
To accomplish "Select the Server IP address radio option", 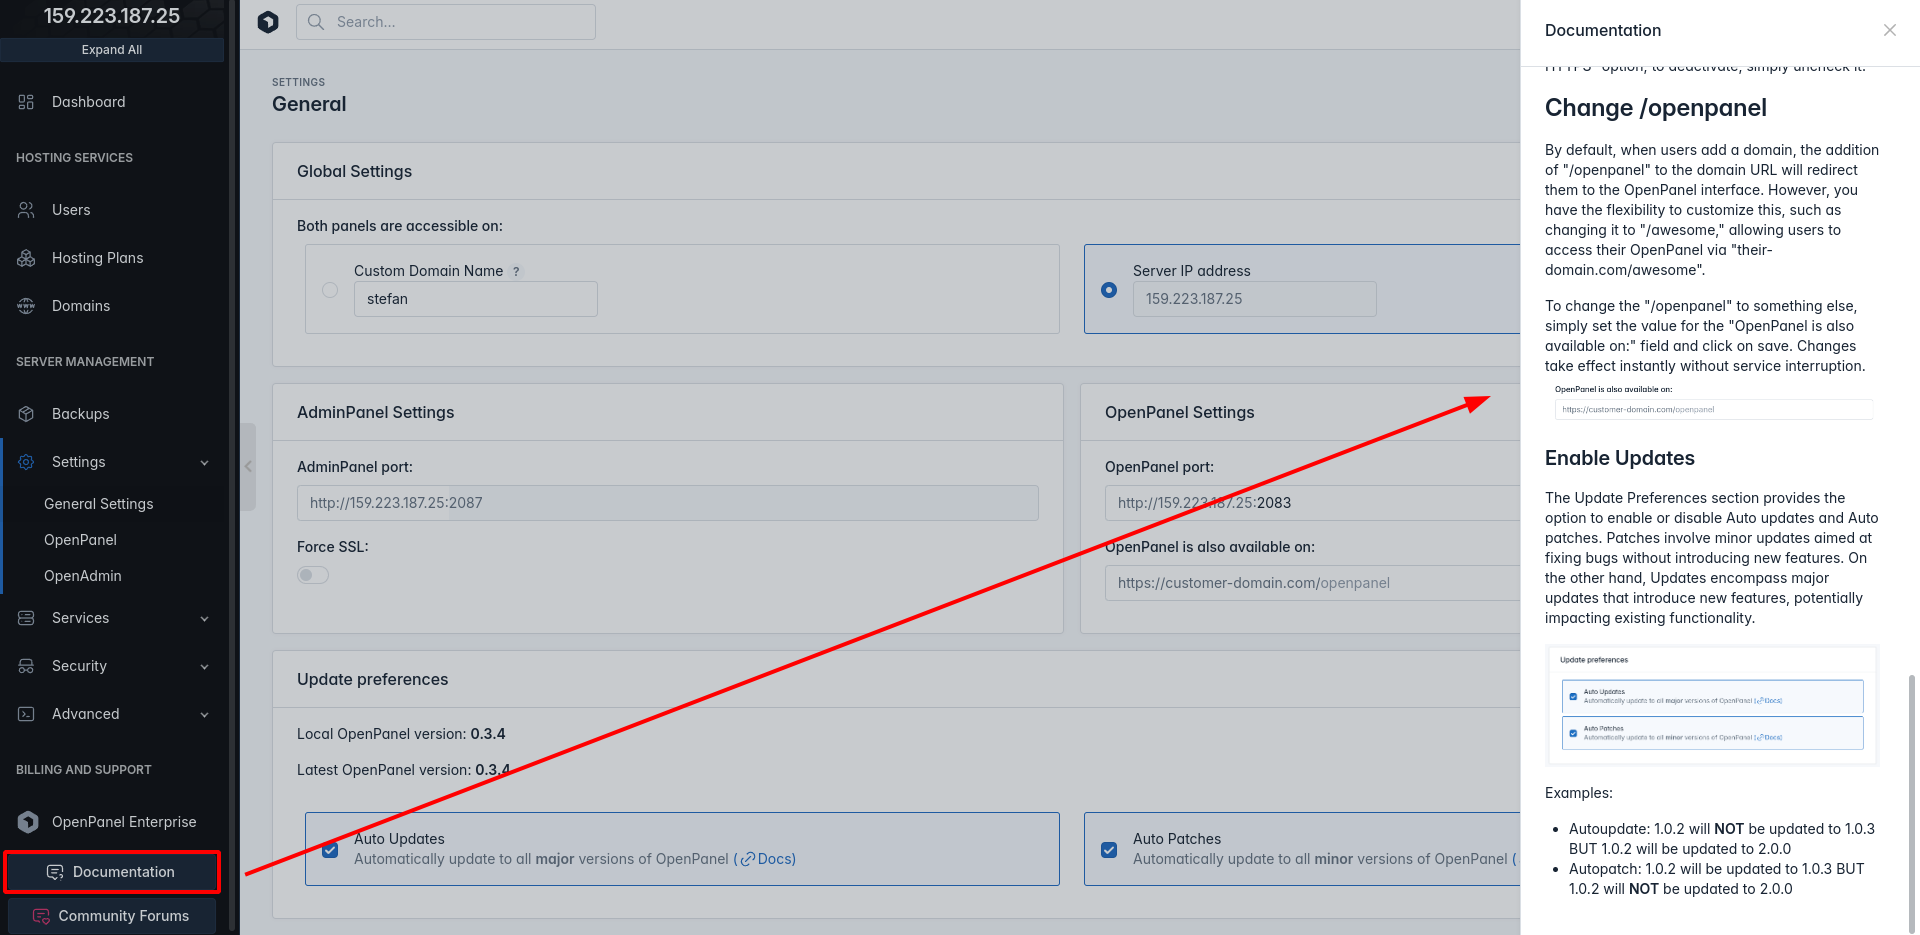I will (x=1109, y=290).
